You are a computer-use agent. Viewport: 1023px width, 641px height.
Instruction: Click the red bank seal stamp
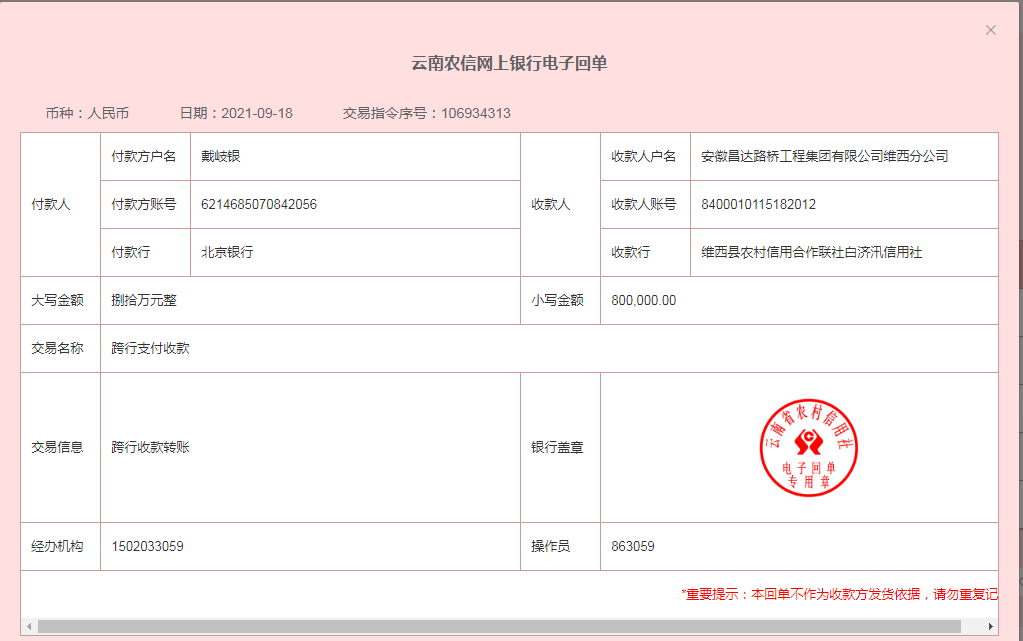click(809, 448)
